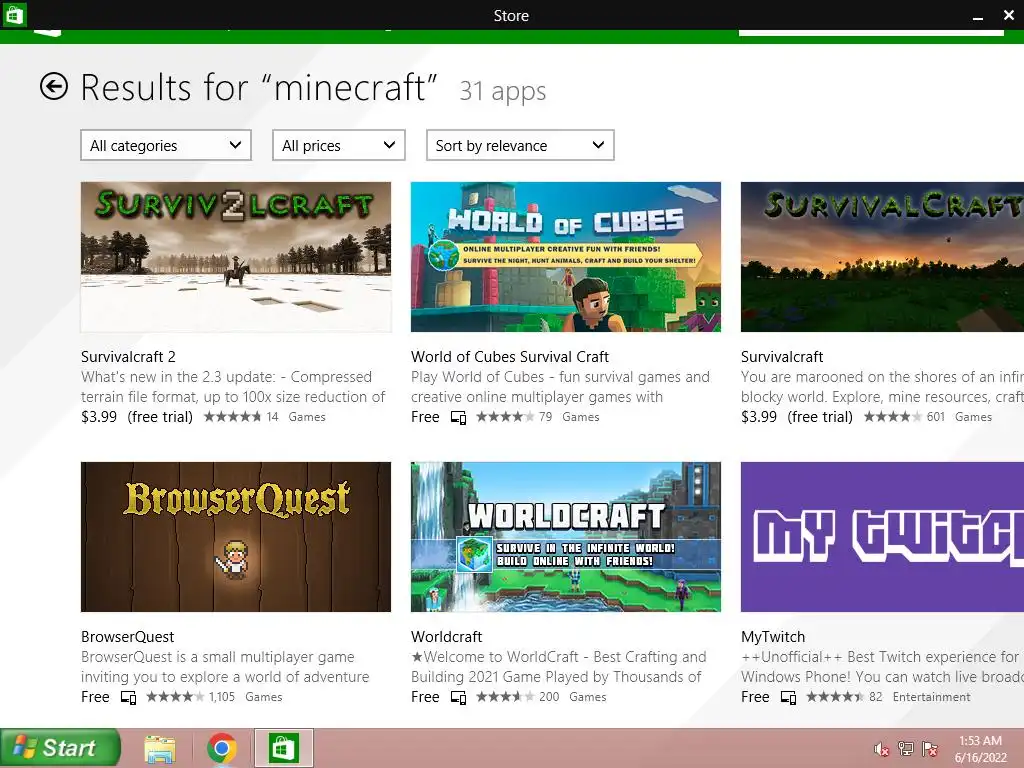
Task: Click World of Cubes star rating
Action: (x=505, y=417)
